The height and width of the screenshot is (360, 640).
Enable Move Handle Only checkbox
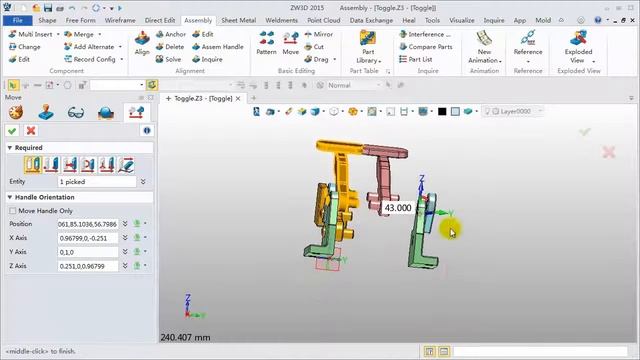coord(13,211)
